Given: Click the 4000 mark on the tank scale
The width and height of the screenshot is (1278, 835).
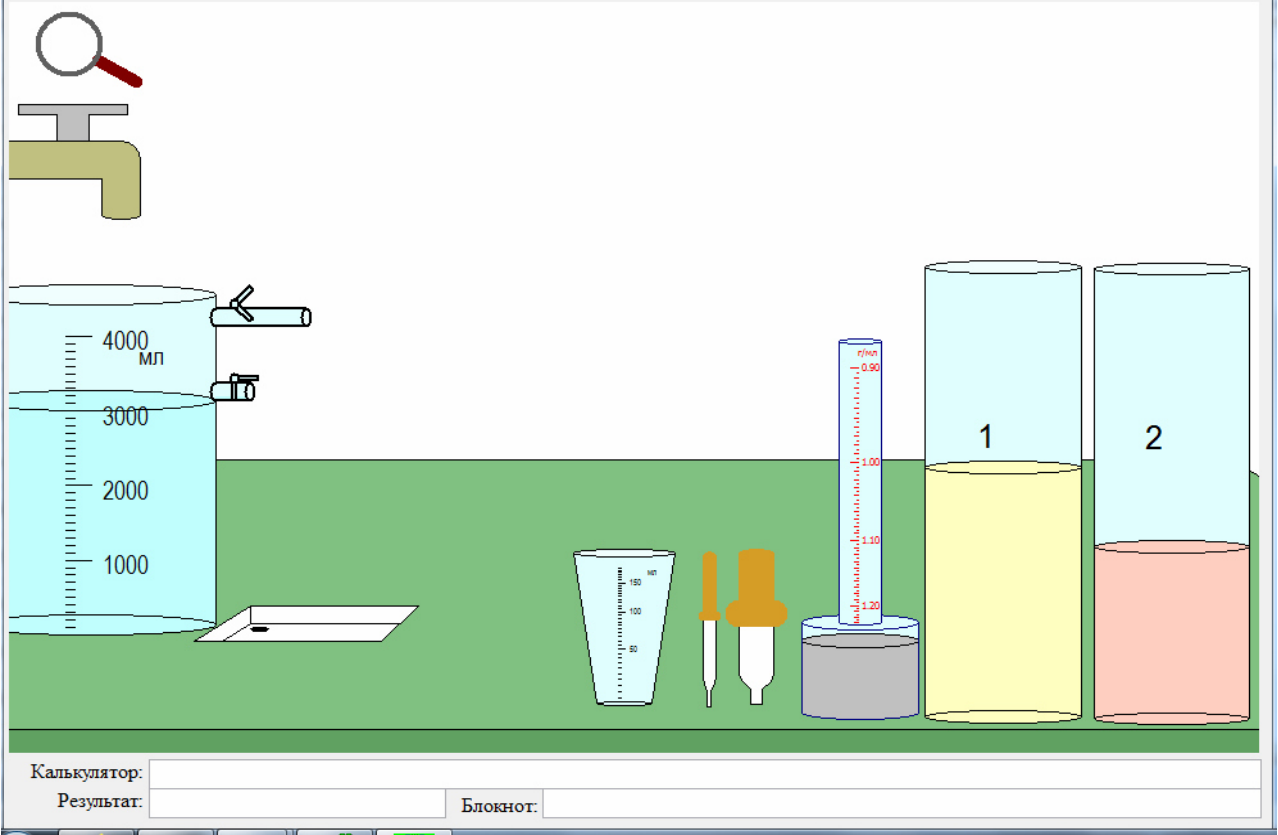Looking at the screenshot, I should (125, 340).
